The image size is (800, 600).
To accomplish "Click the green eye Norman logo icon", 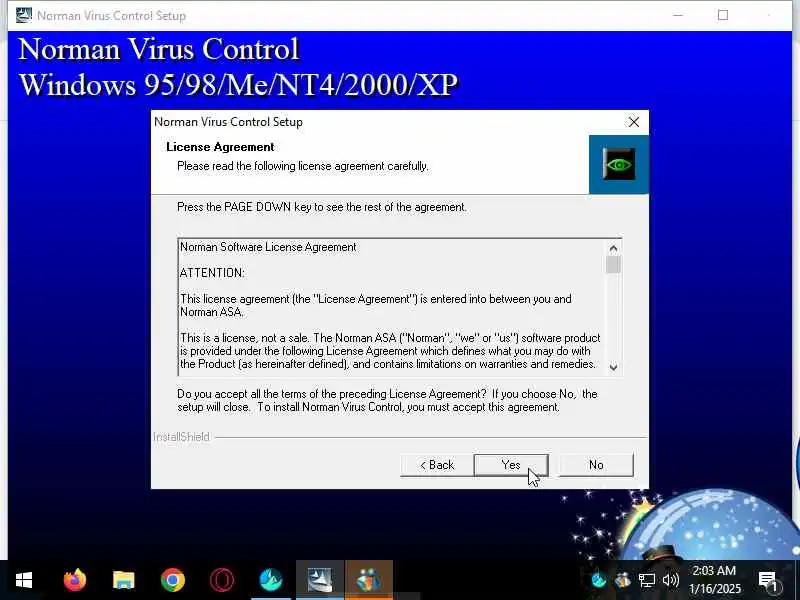I will click(619, 164).
